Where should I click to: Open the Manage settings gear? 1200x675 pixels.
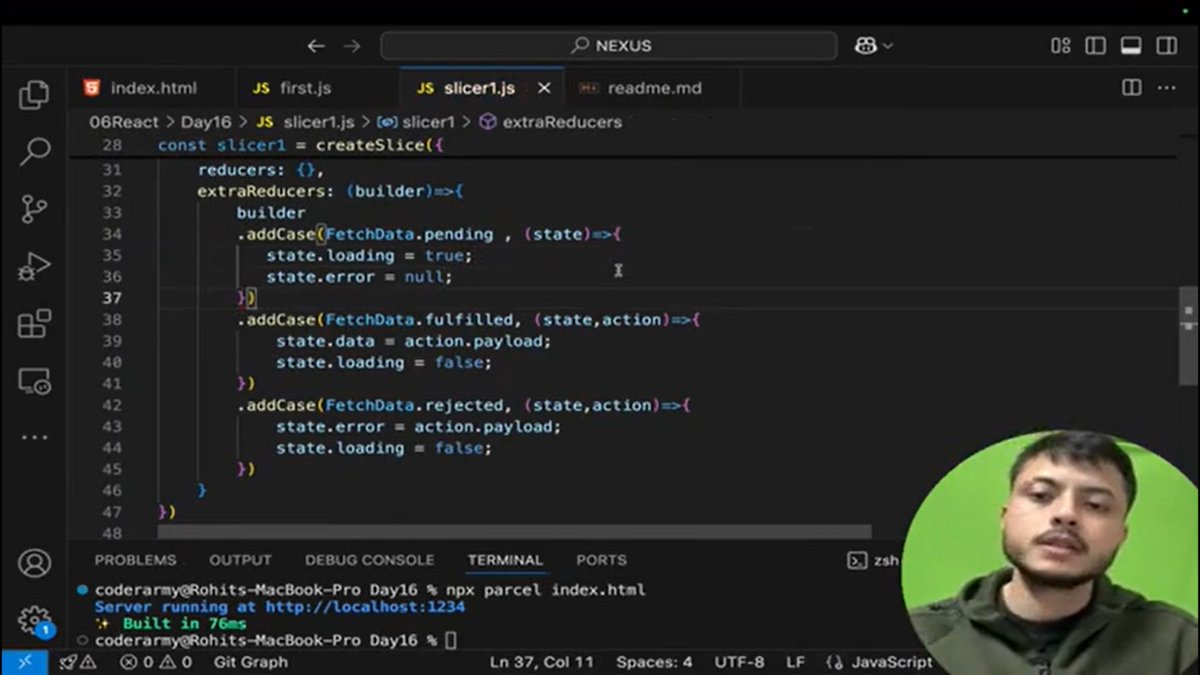click(34, 620)
